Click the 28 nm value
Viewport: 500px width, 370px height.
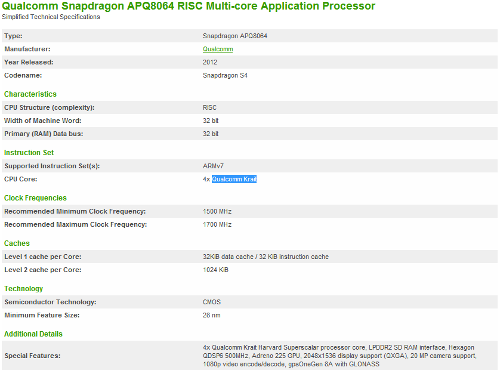[211, 315]
